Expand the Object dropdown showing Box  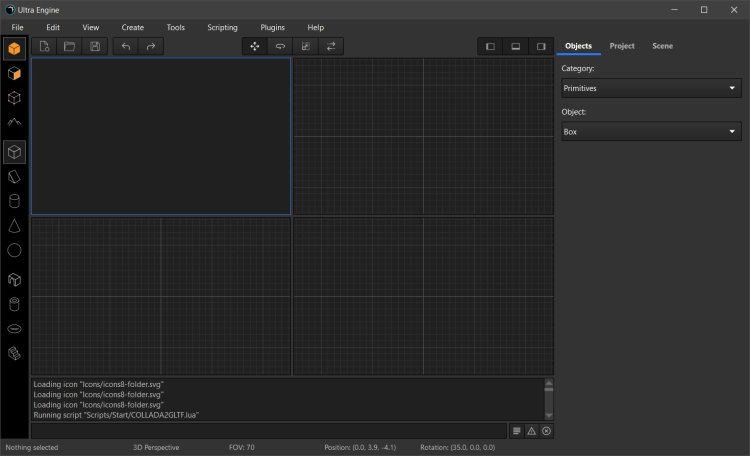click(x=649, y=131)
